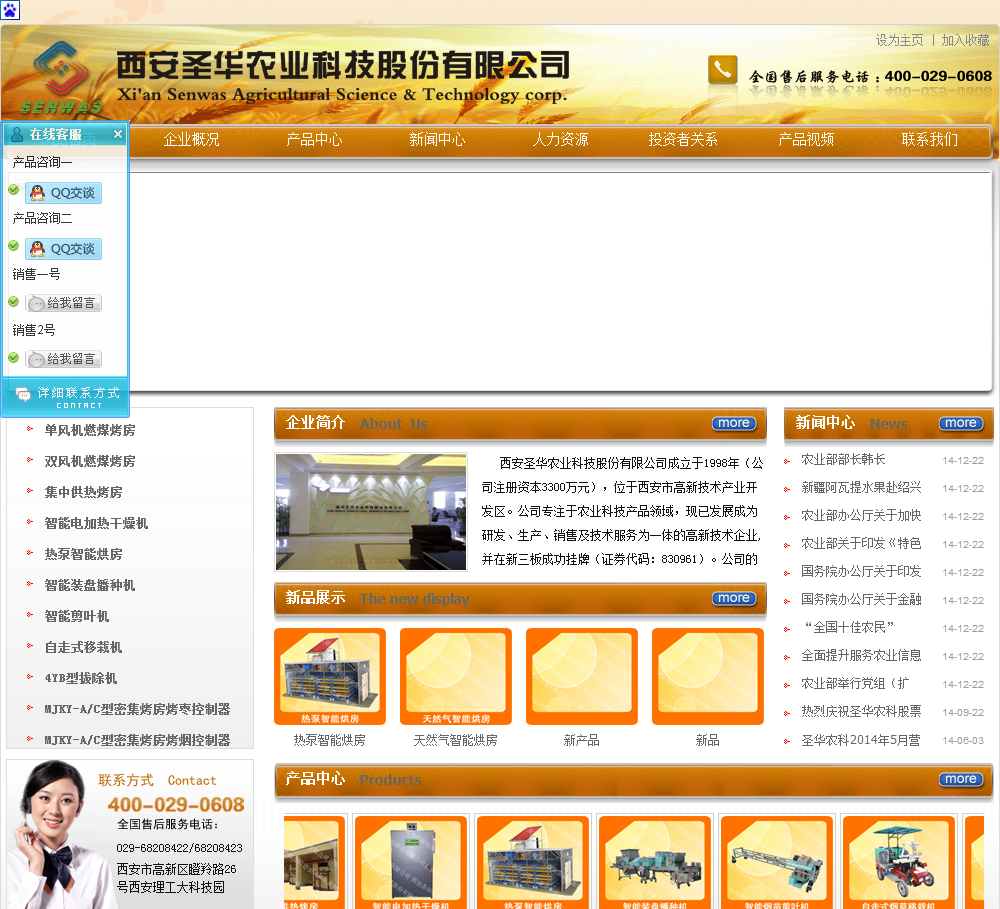The image size is (1000, 909).
Task: Open 智能剪叶机 in product list
Action: [x=77, y=616]
